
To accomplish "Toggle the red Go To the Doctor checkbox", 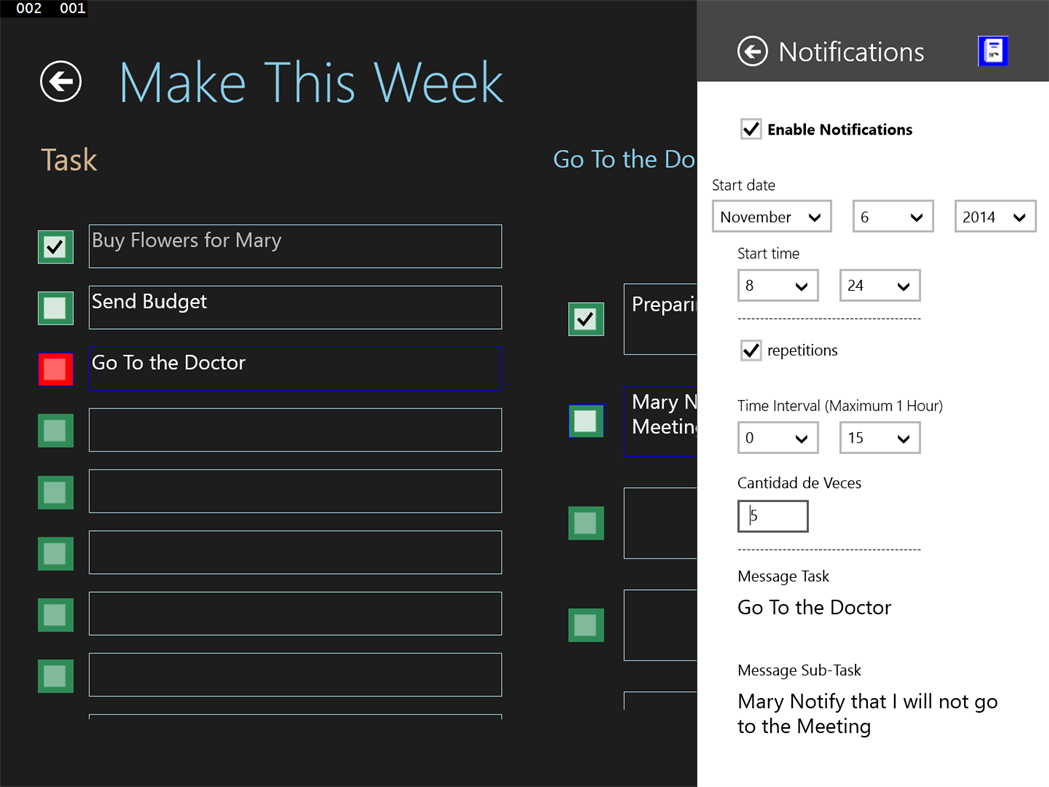I will [x=55, y=369].
